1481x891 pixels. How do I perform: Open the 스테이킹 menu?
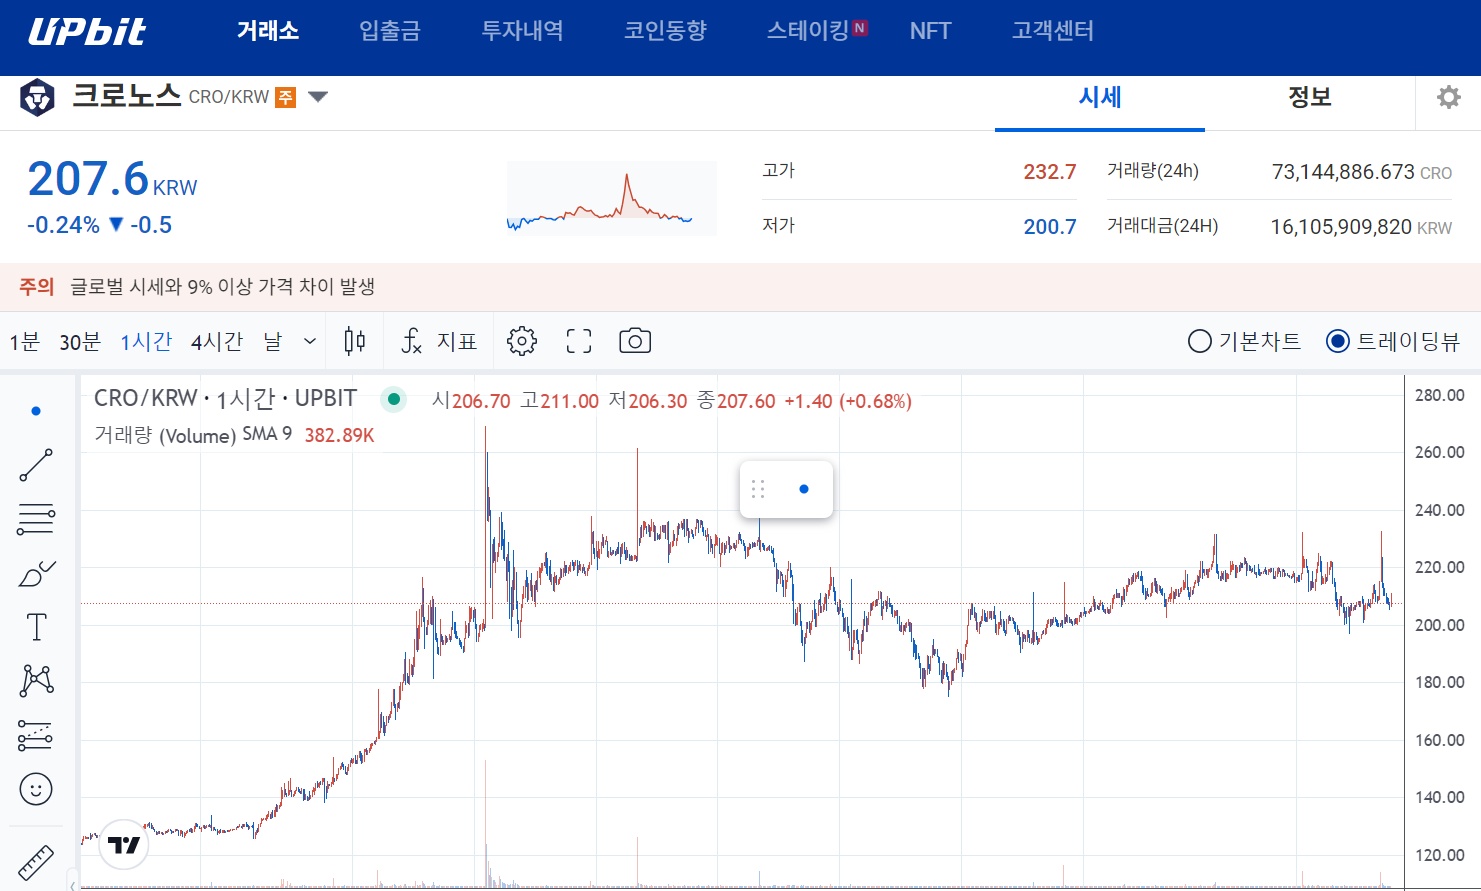(808, 31)
